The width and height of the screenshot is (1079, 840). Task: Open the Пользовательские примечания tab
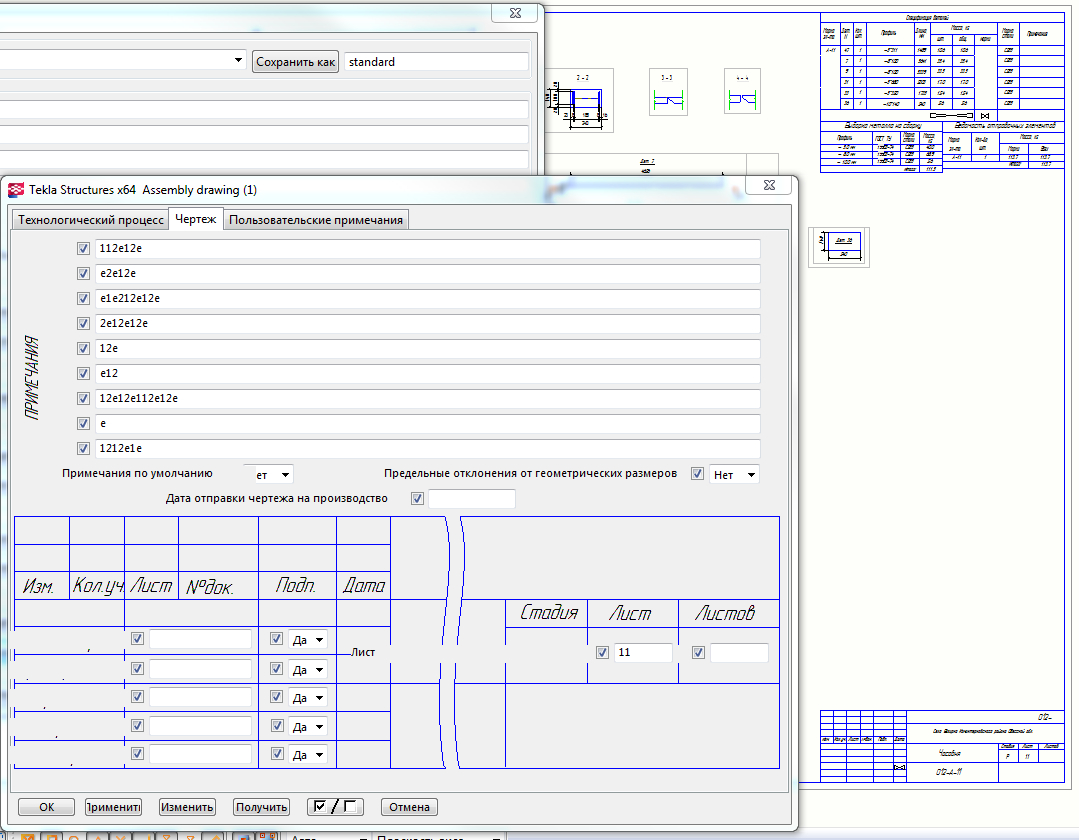pyautogui.click(x=316, y=220)
